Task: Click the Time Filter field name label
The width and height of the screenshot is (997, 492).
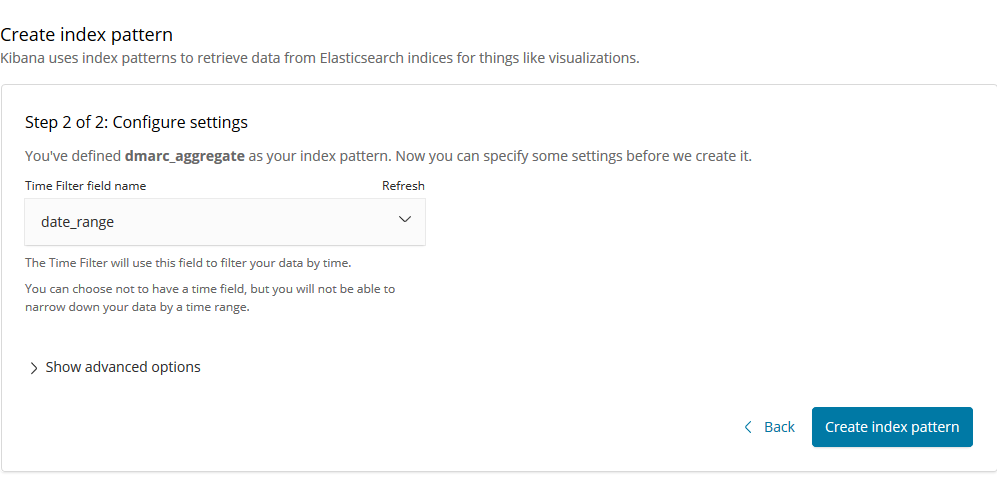Action: point(86,186)
